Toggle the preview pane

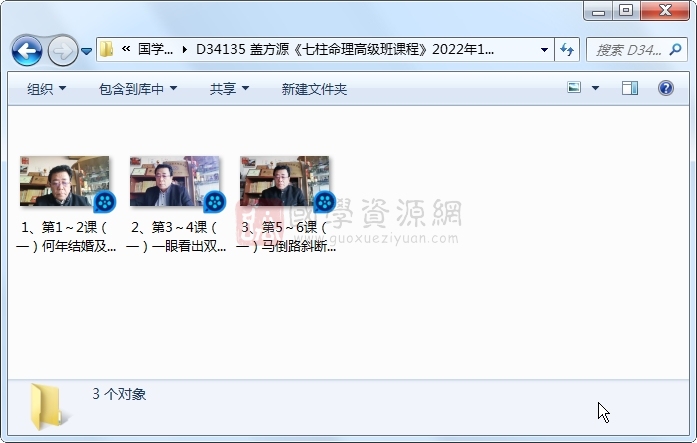[x=629, y=88]
